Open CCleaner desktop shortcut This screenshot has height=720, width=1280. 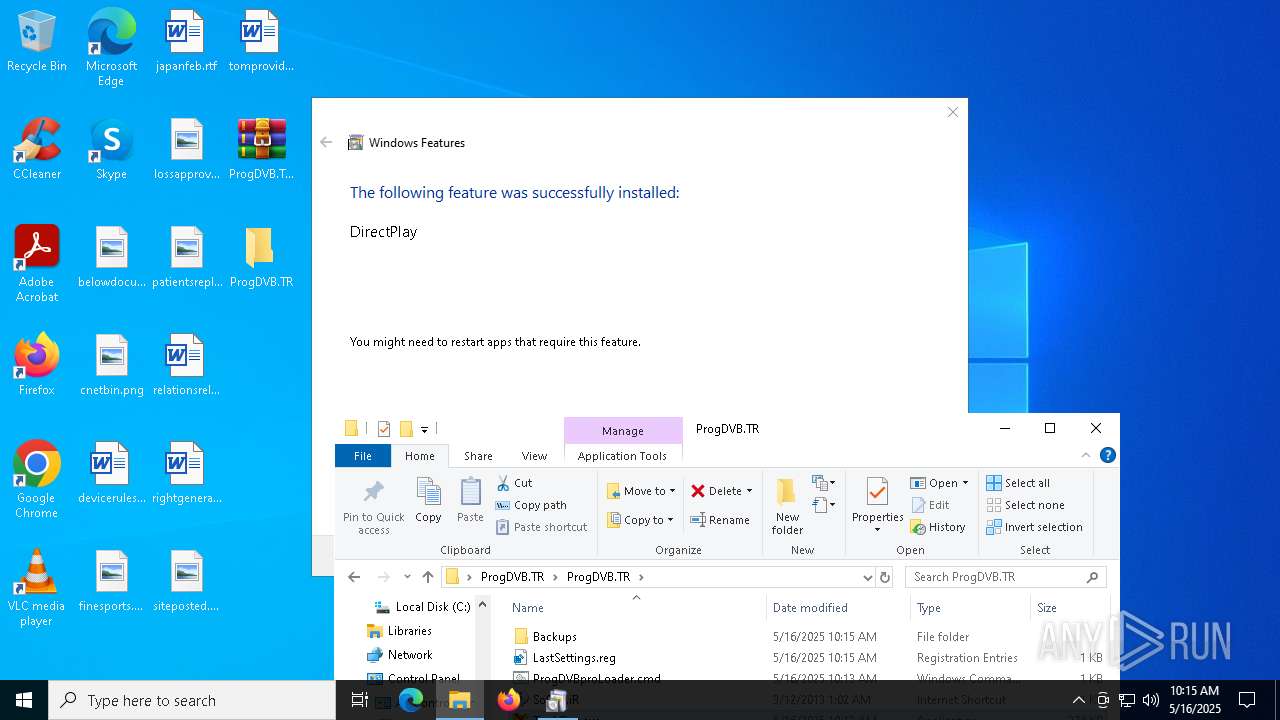(37, 150)
